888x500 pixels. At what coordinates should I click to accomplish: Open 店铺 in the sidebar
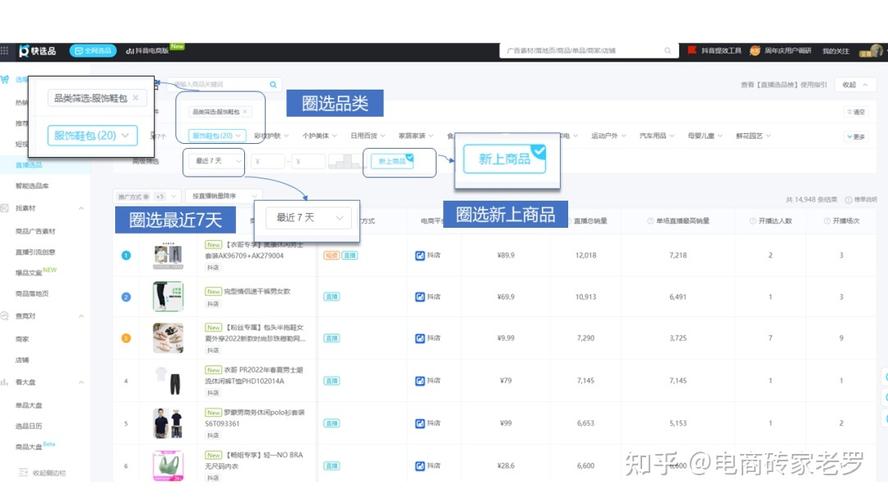(22, 360)
